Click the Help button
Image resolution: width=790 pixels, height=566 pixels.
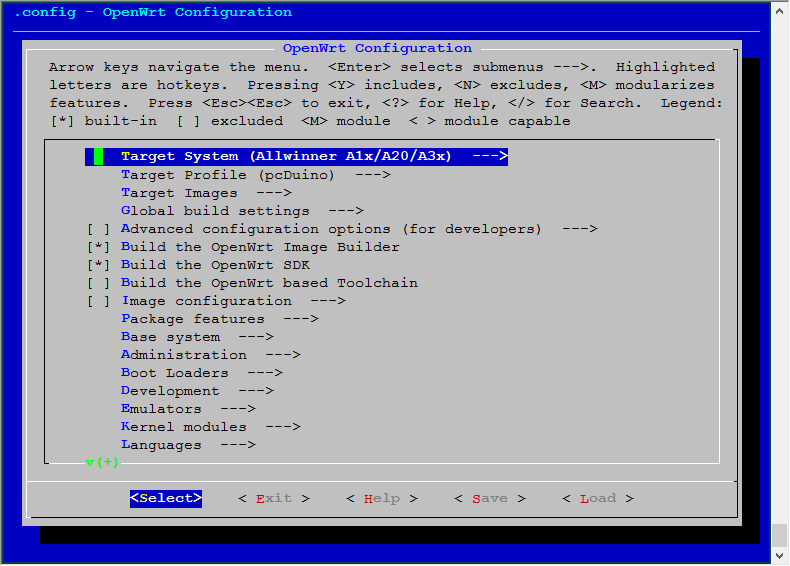click(381, 498)
